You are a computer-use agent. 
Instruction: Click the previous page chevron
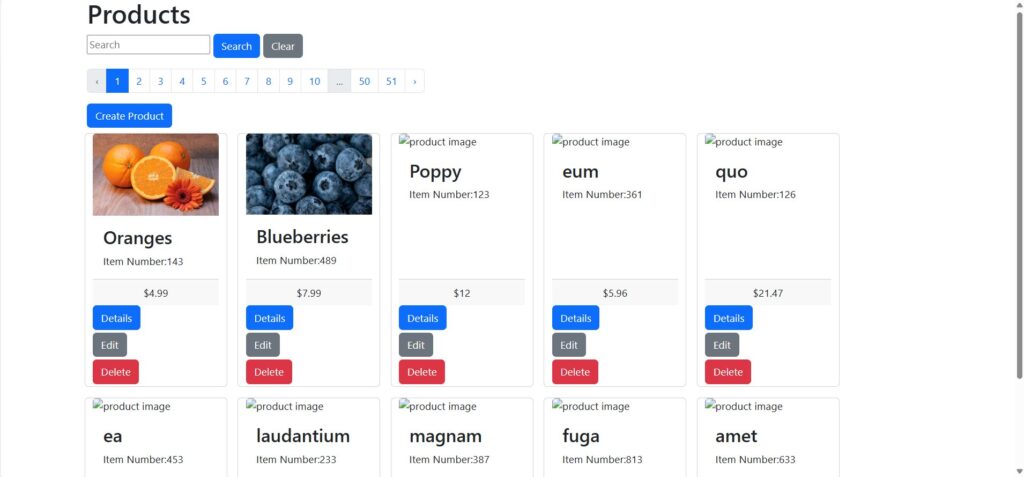[x=96, y=81]
